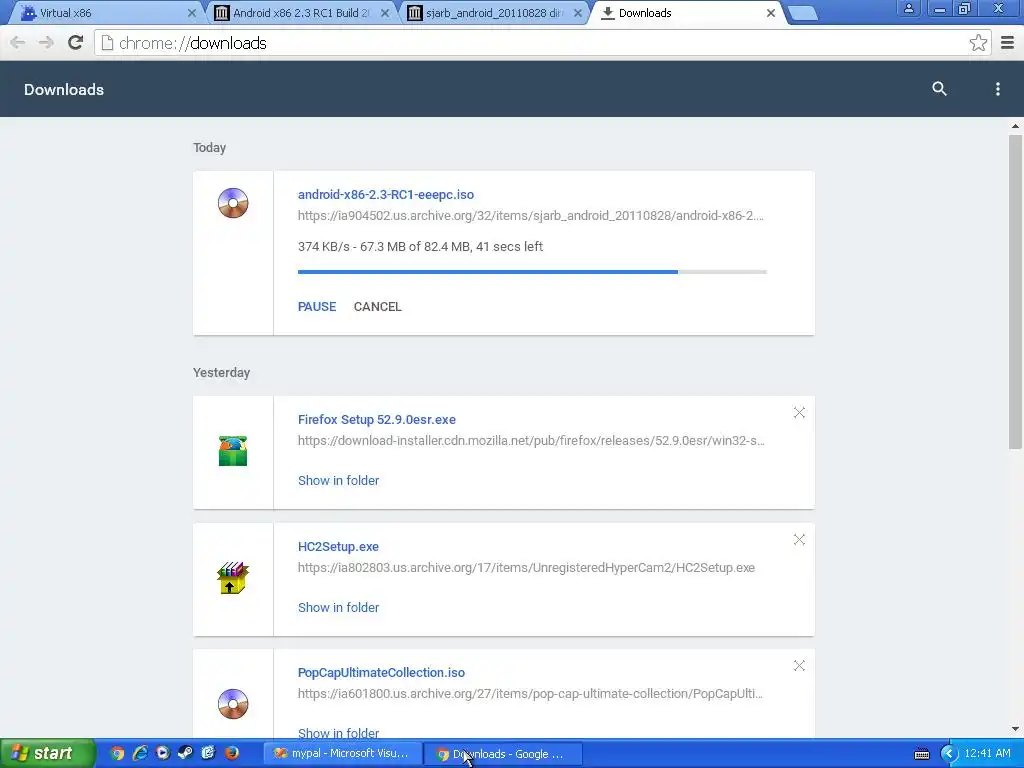Show Firefox Setup in folder

pos(338,481)
